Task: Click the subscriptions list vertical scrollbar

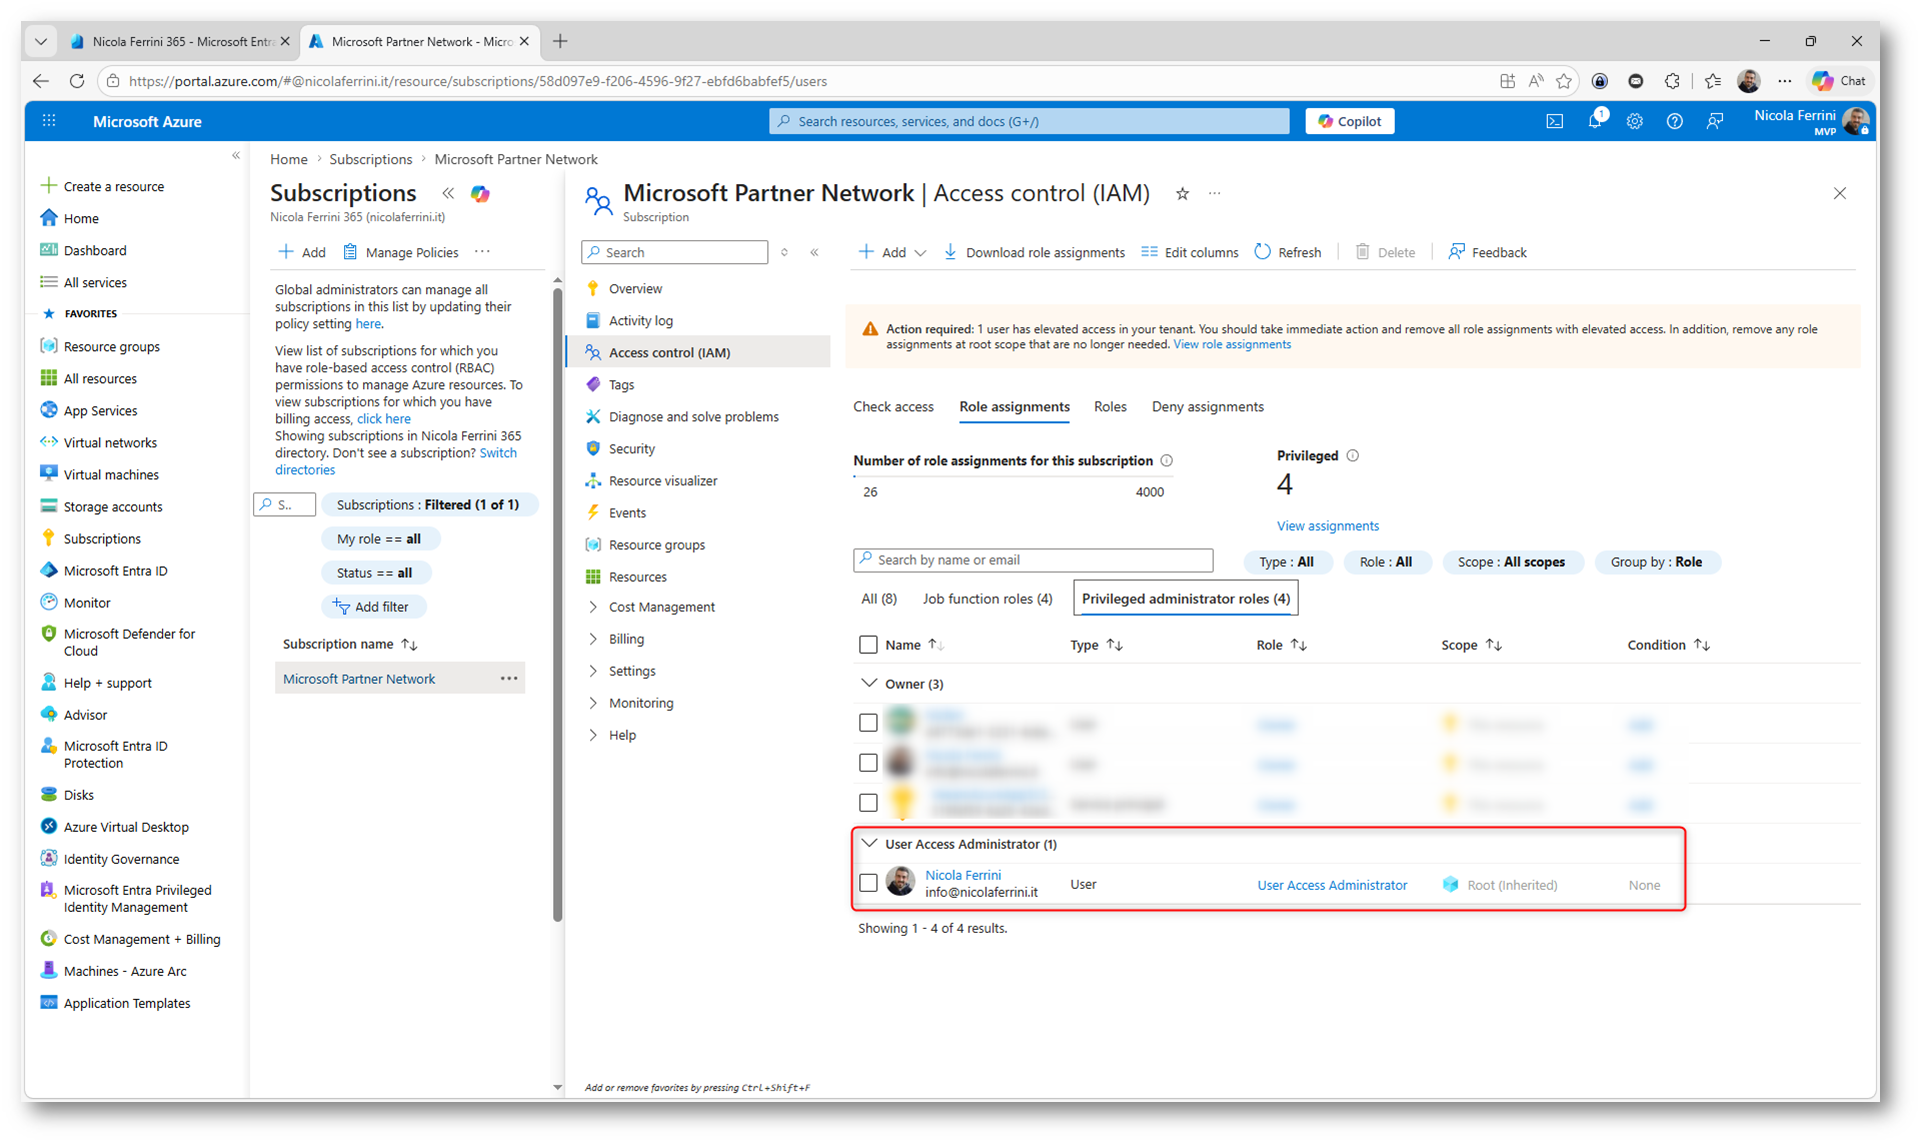Action: click(x=557, y=600)
